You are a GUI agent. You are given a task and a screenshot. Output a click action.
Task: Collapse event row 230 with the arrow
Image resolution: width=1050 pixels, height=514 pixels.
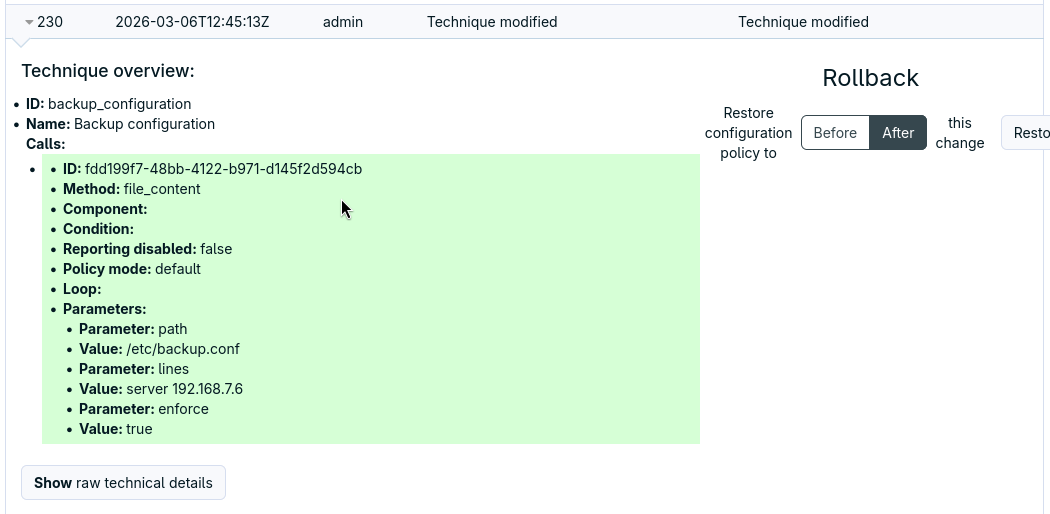(x=29, y=22)
